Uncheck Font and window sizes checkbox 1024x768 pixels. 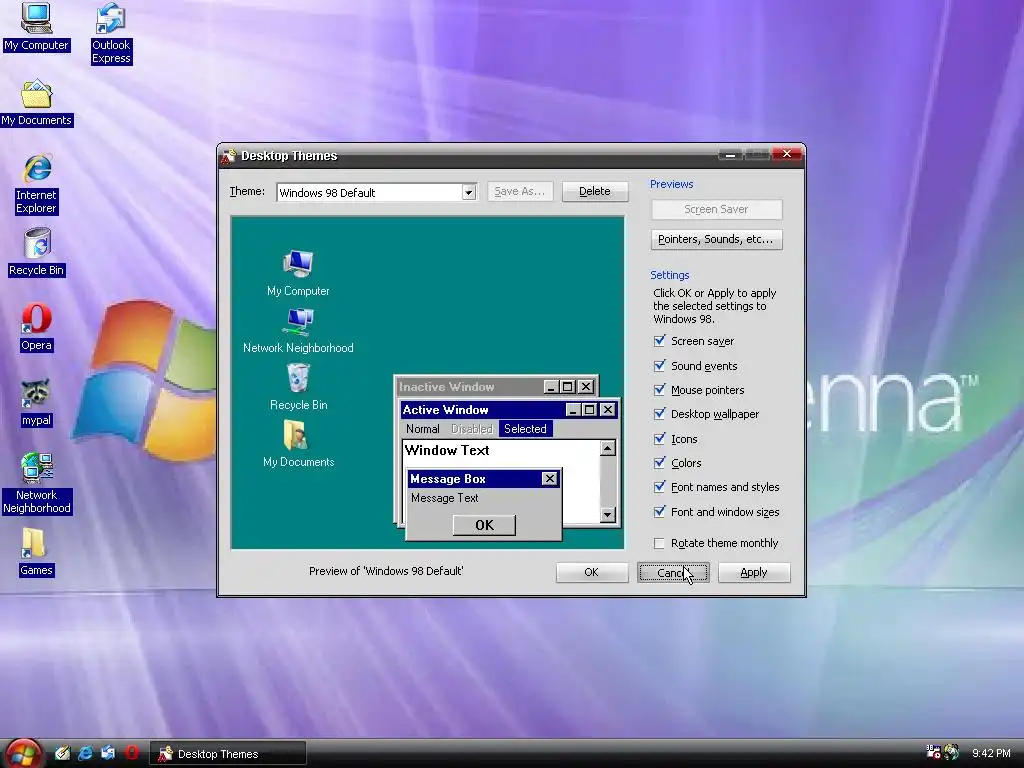pos(660,512)
